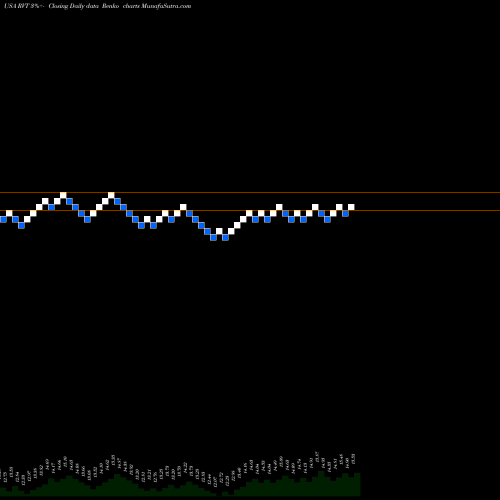This screenshot has width=500, height=500.
Task: Click the chart title text at top
Action: coord(98,6)
